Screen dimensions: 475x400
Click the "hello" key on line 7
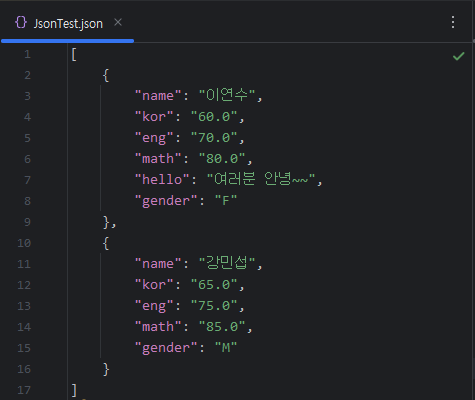click(x=162, y=180)
